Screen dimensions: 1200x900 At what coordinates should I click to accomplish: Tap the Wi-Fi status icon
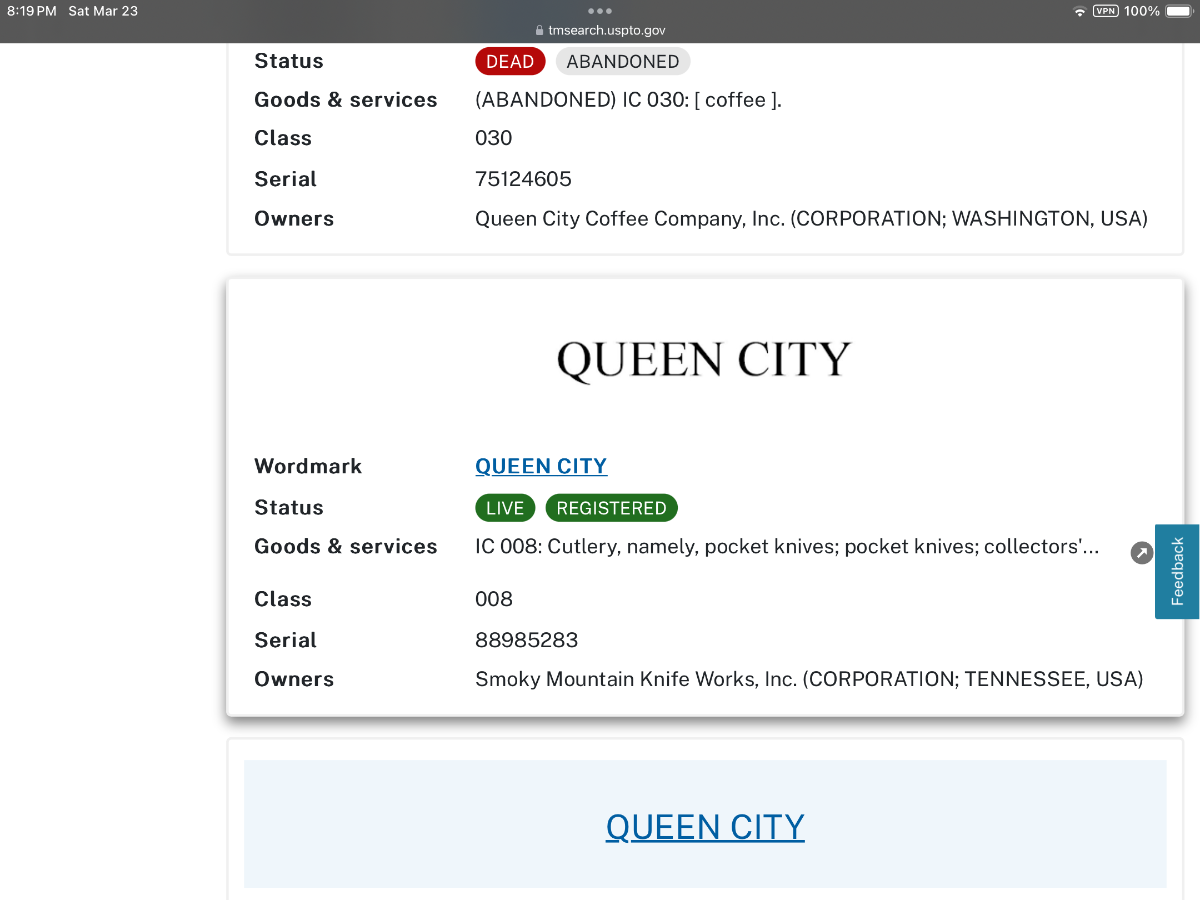pos(1080,11)
